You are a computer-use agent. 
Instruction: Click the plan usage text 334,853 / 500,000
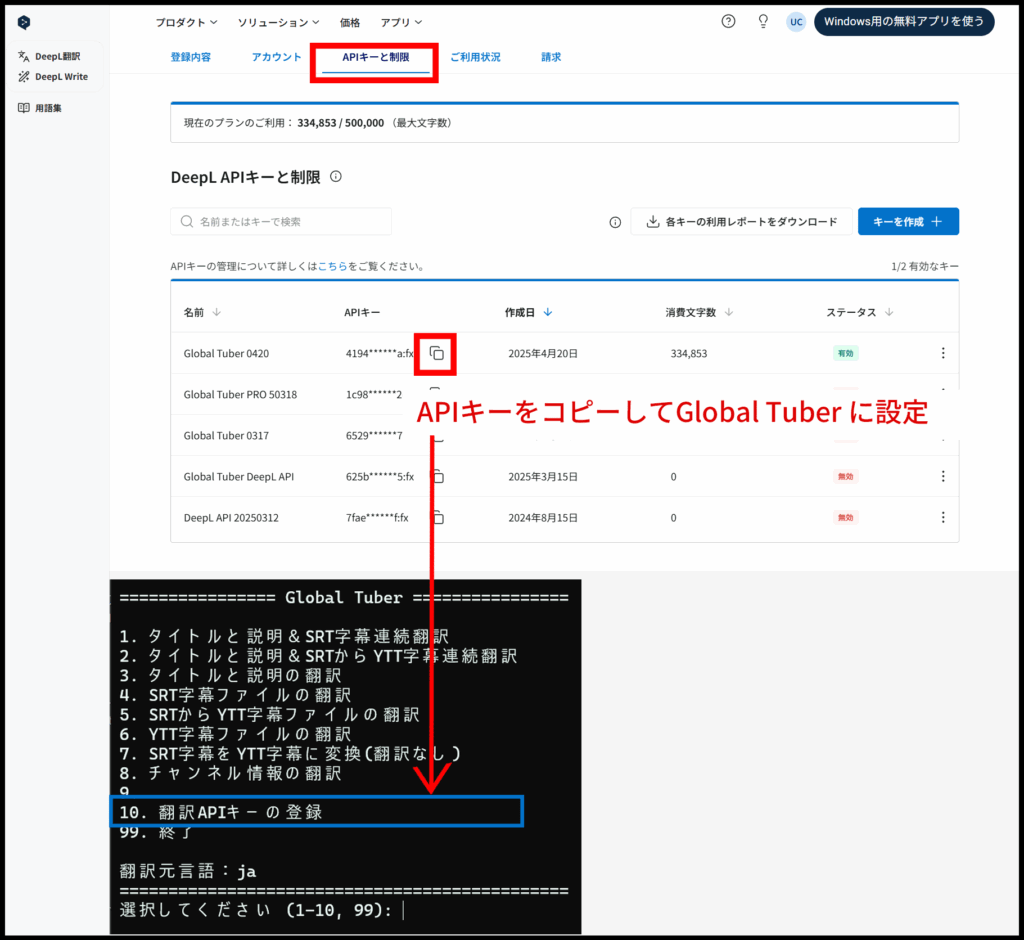click(340, 123)
